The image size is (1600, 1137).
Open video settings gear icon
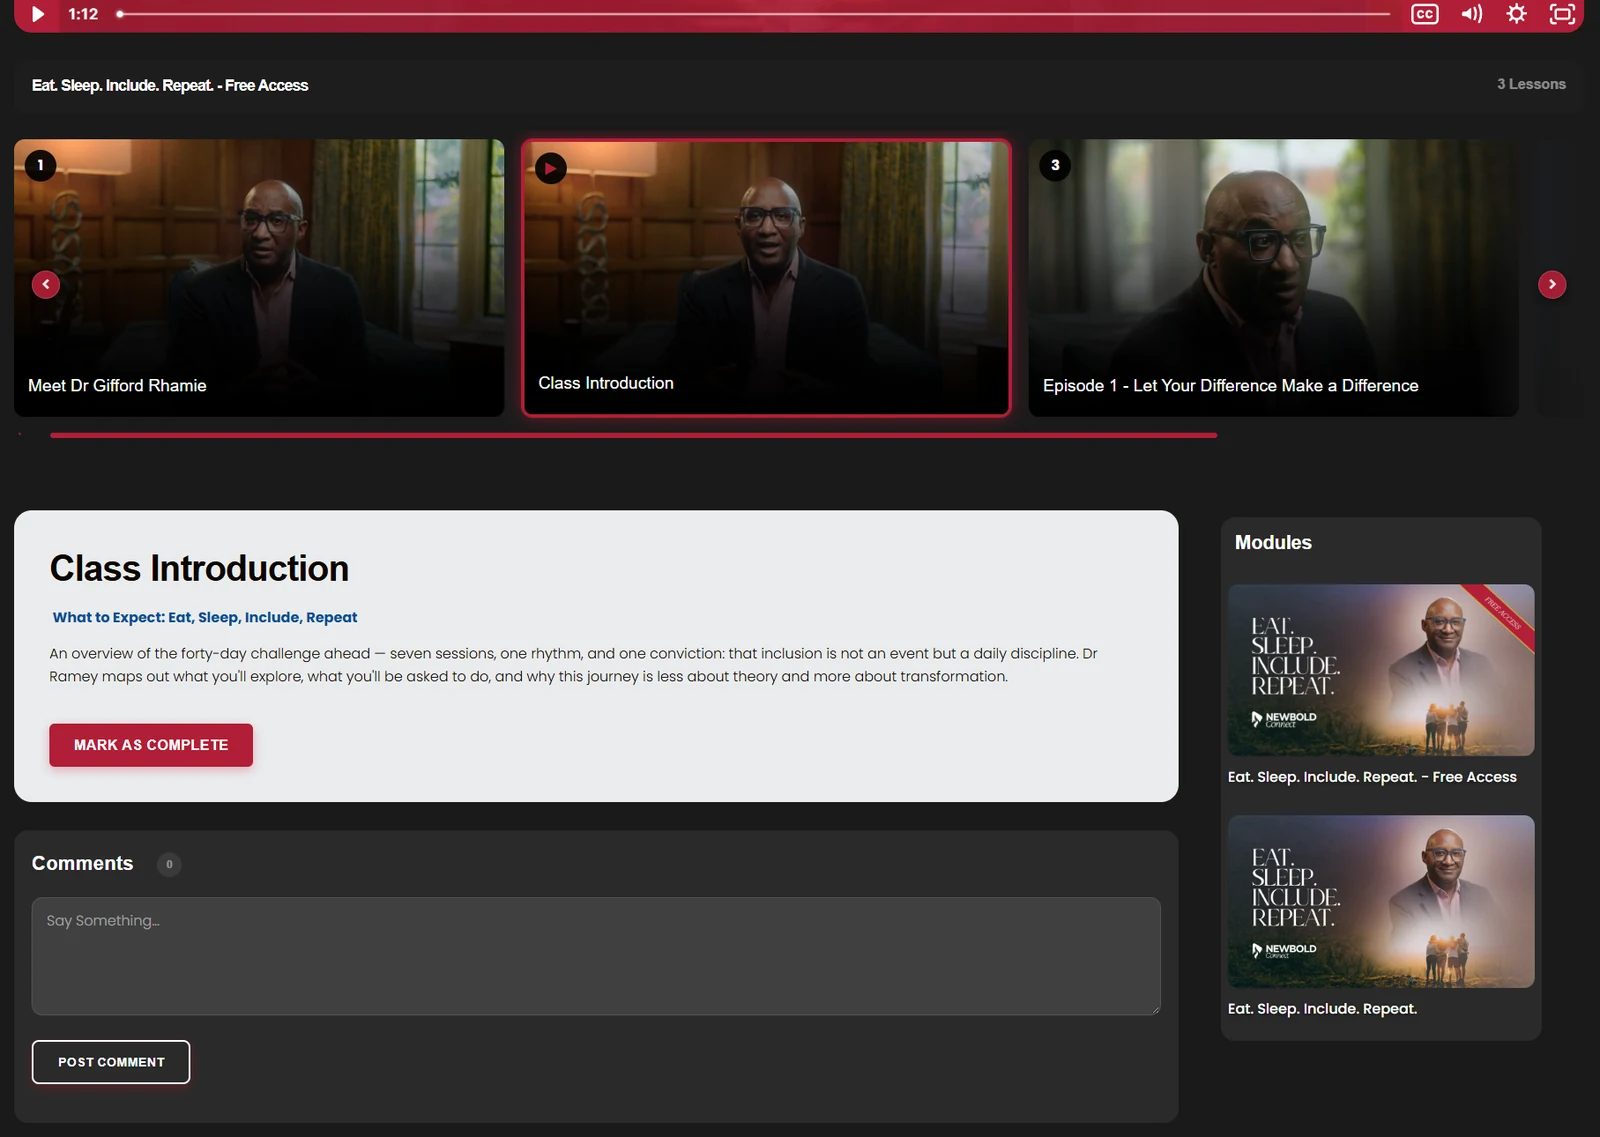(1516, 14)
